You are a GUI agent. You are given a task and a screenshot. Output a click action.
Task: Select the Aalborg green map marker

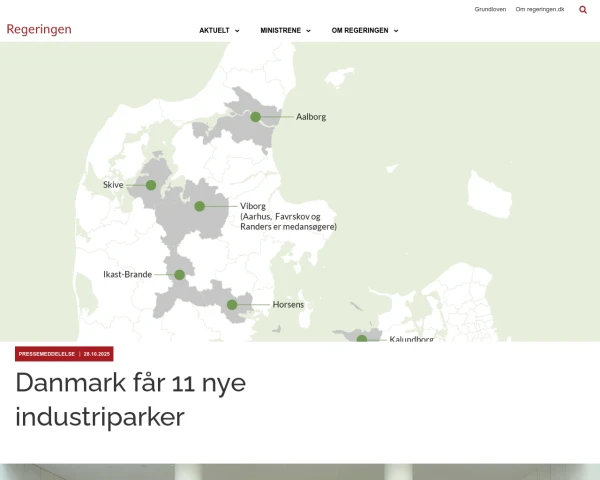tap(255, 117)
